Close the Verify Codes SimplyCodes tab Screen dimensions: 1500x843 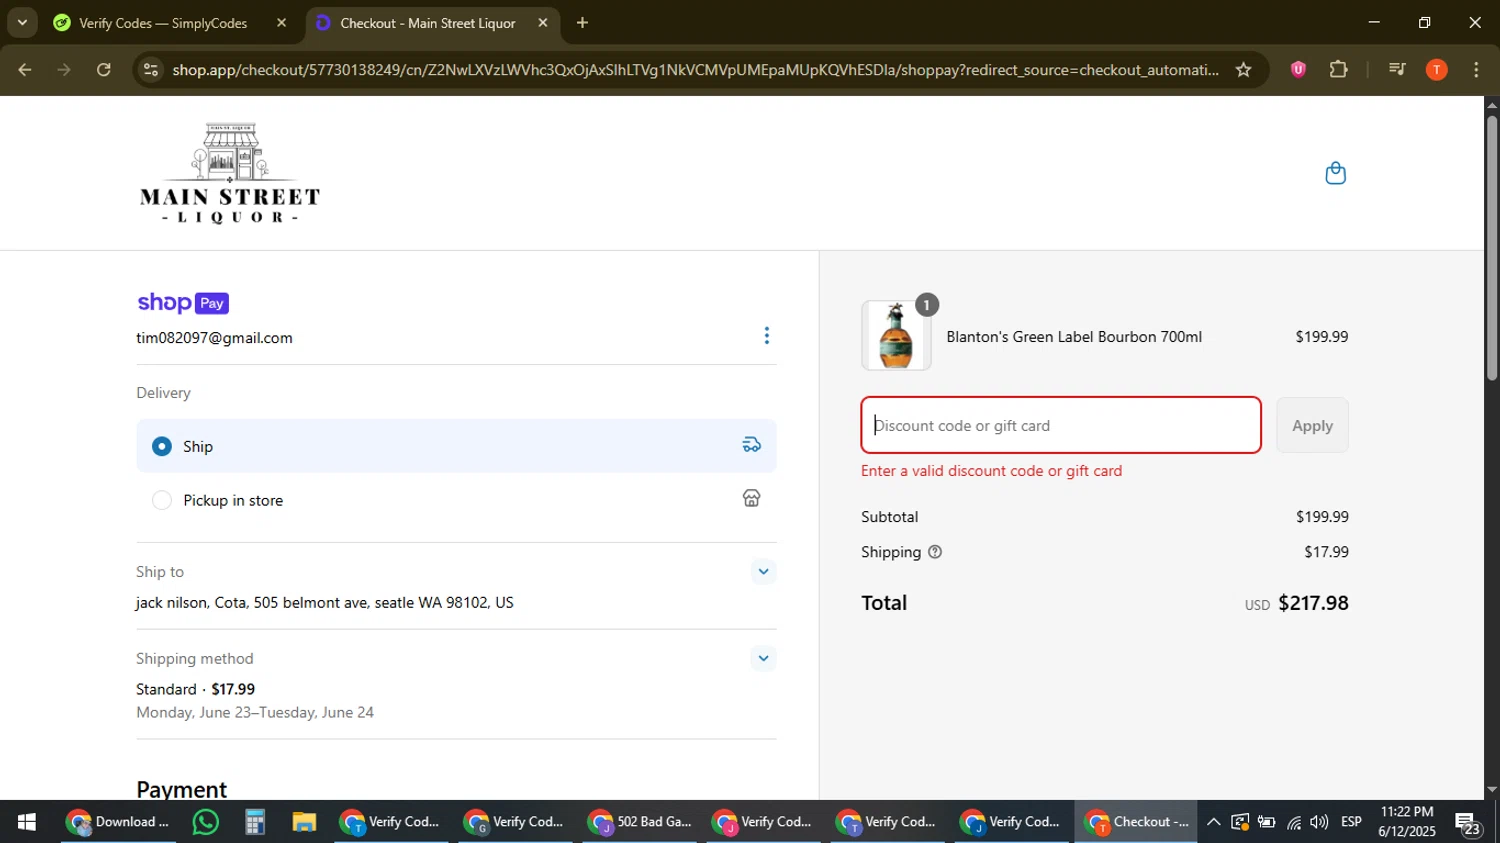281,23
